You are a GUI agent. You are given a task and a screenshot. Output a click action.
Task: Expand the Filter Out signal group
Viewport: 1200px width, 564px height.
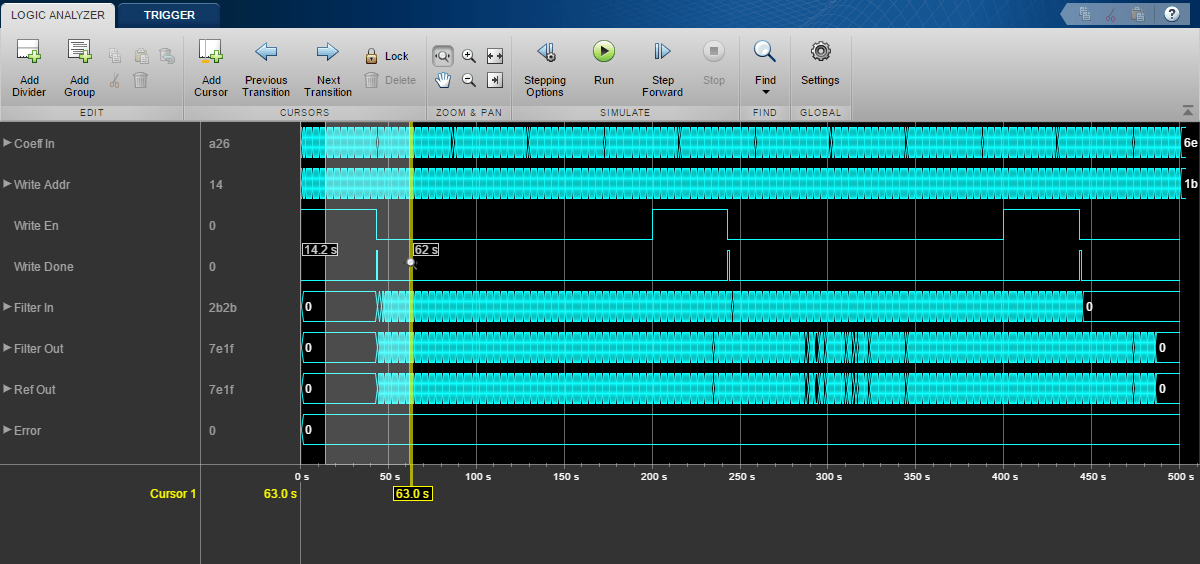(x=8, y=349)
